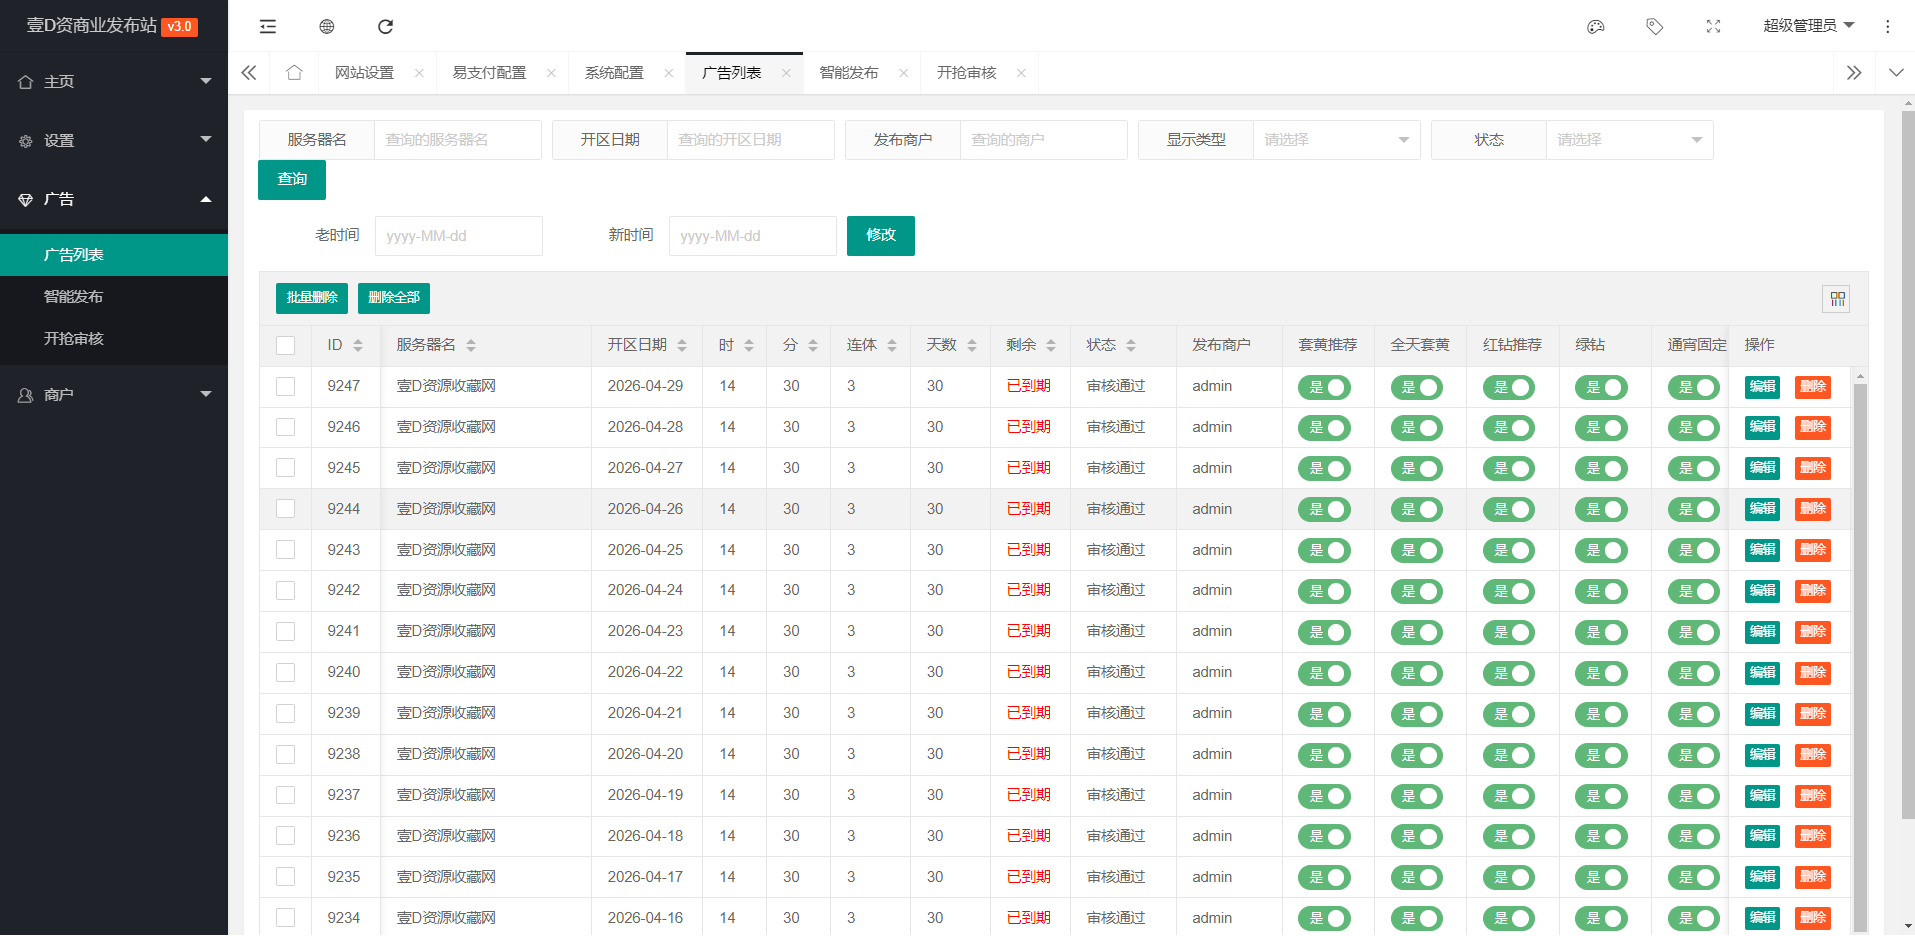Viewport: 1915px width, 936px height.
Task: Check the row 9240 checkbox
Action: tap(285, 672)
